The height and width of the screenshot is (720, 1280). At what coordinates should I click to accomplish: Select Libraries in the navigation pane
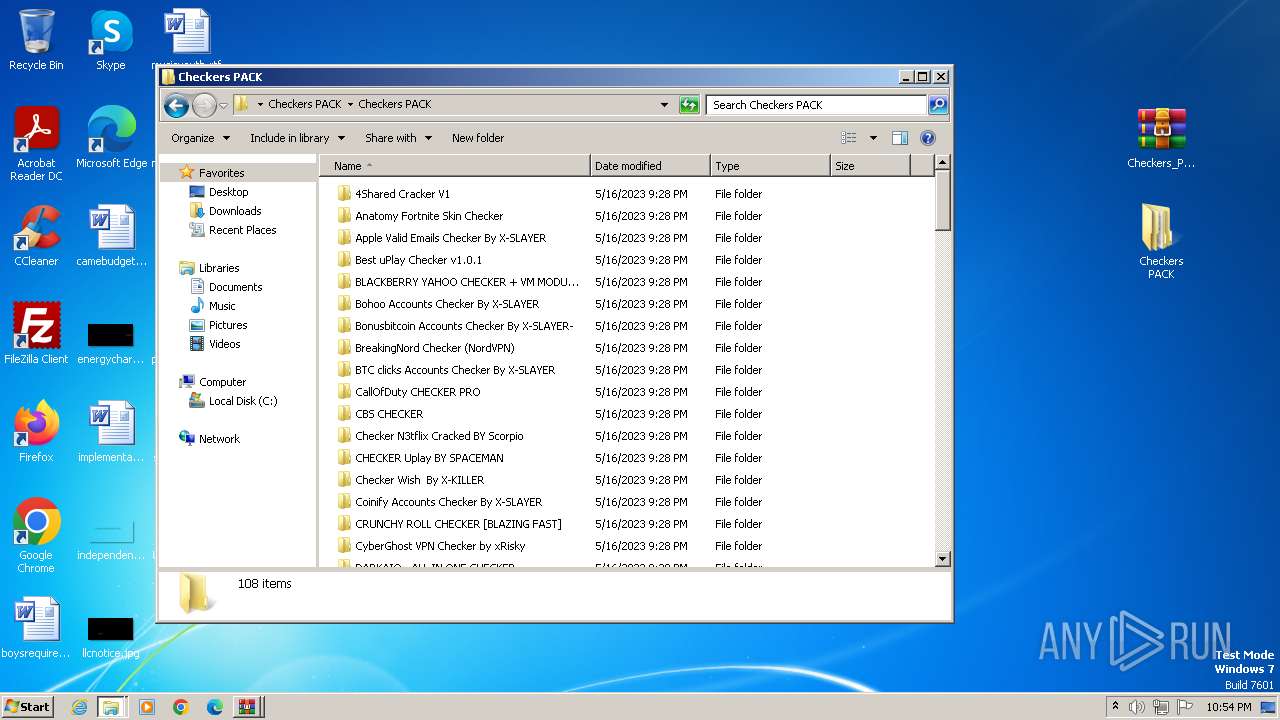pos(218,268)
